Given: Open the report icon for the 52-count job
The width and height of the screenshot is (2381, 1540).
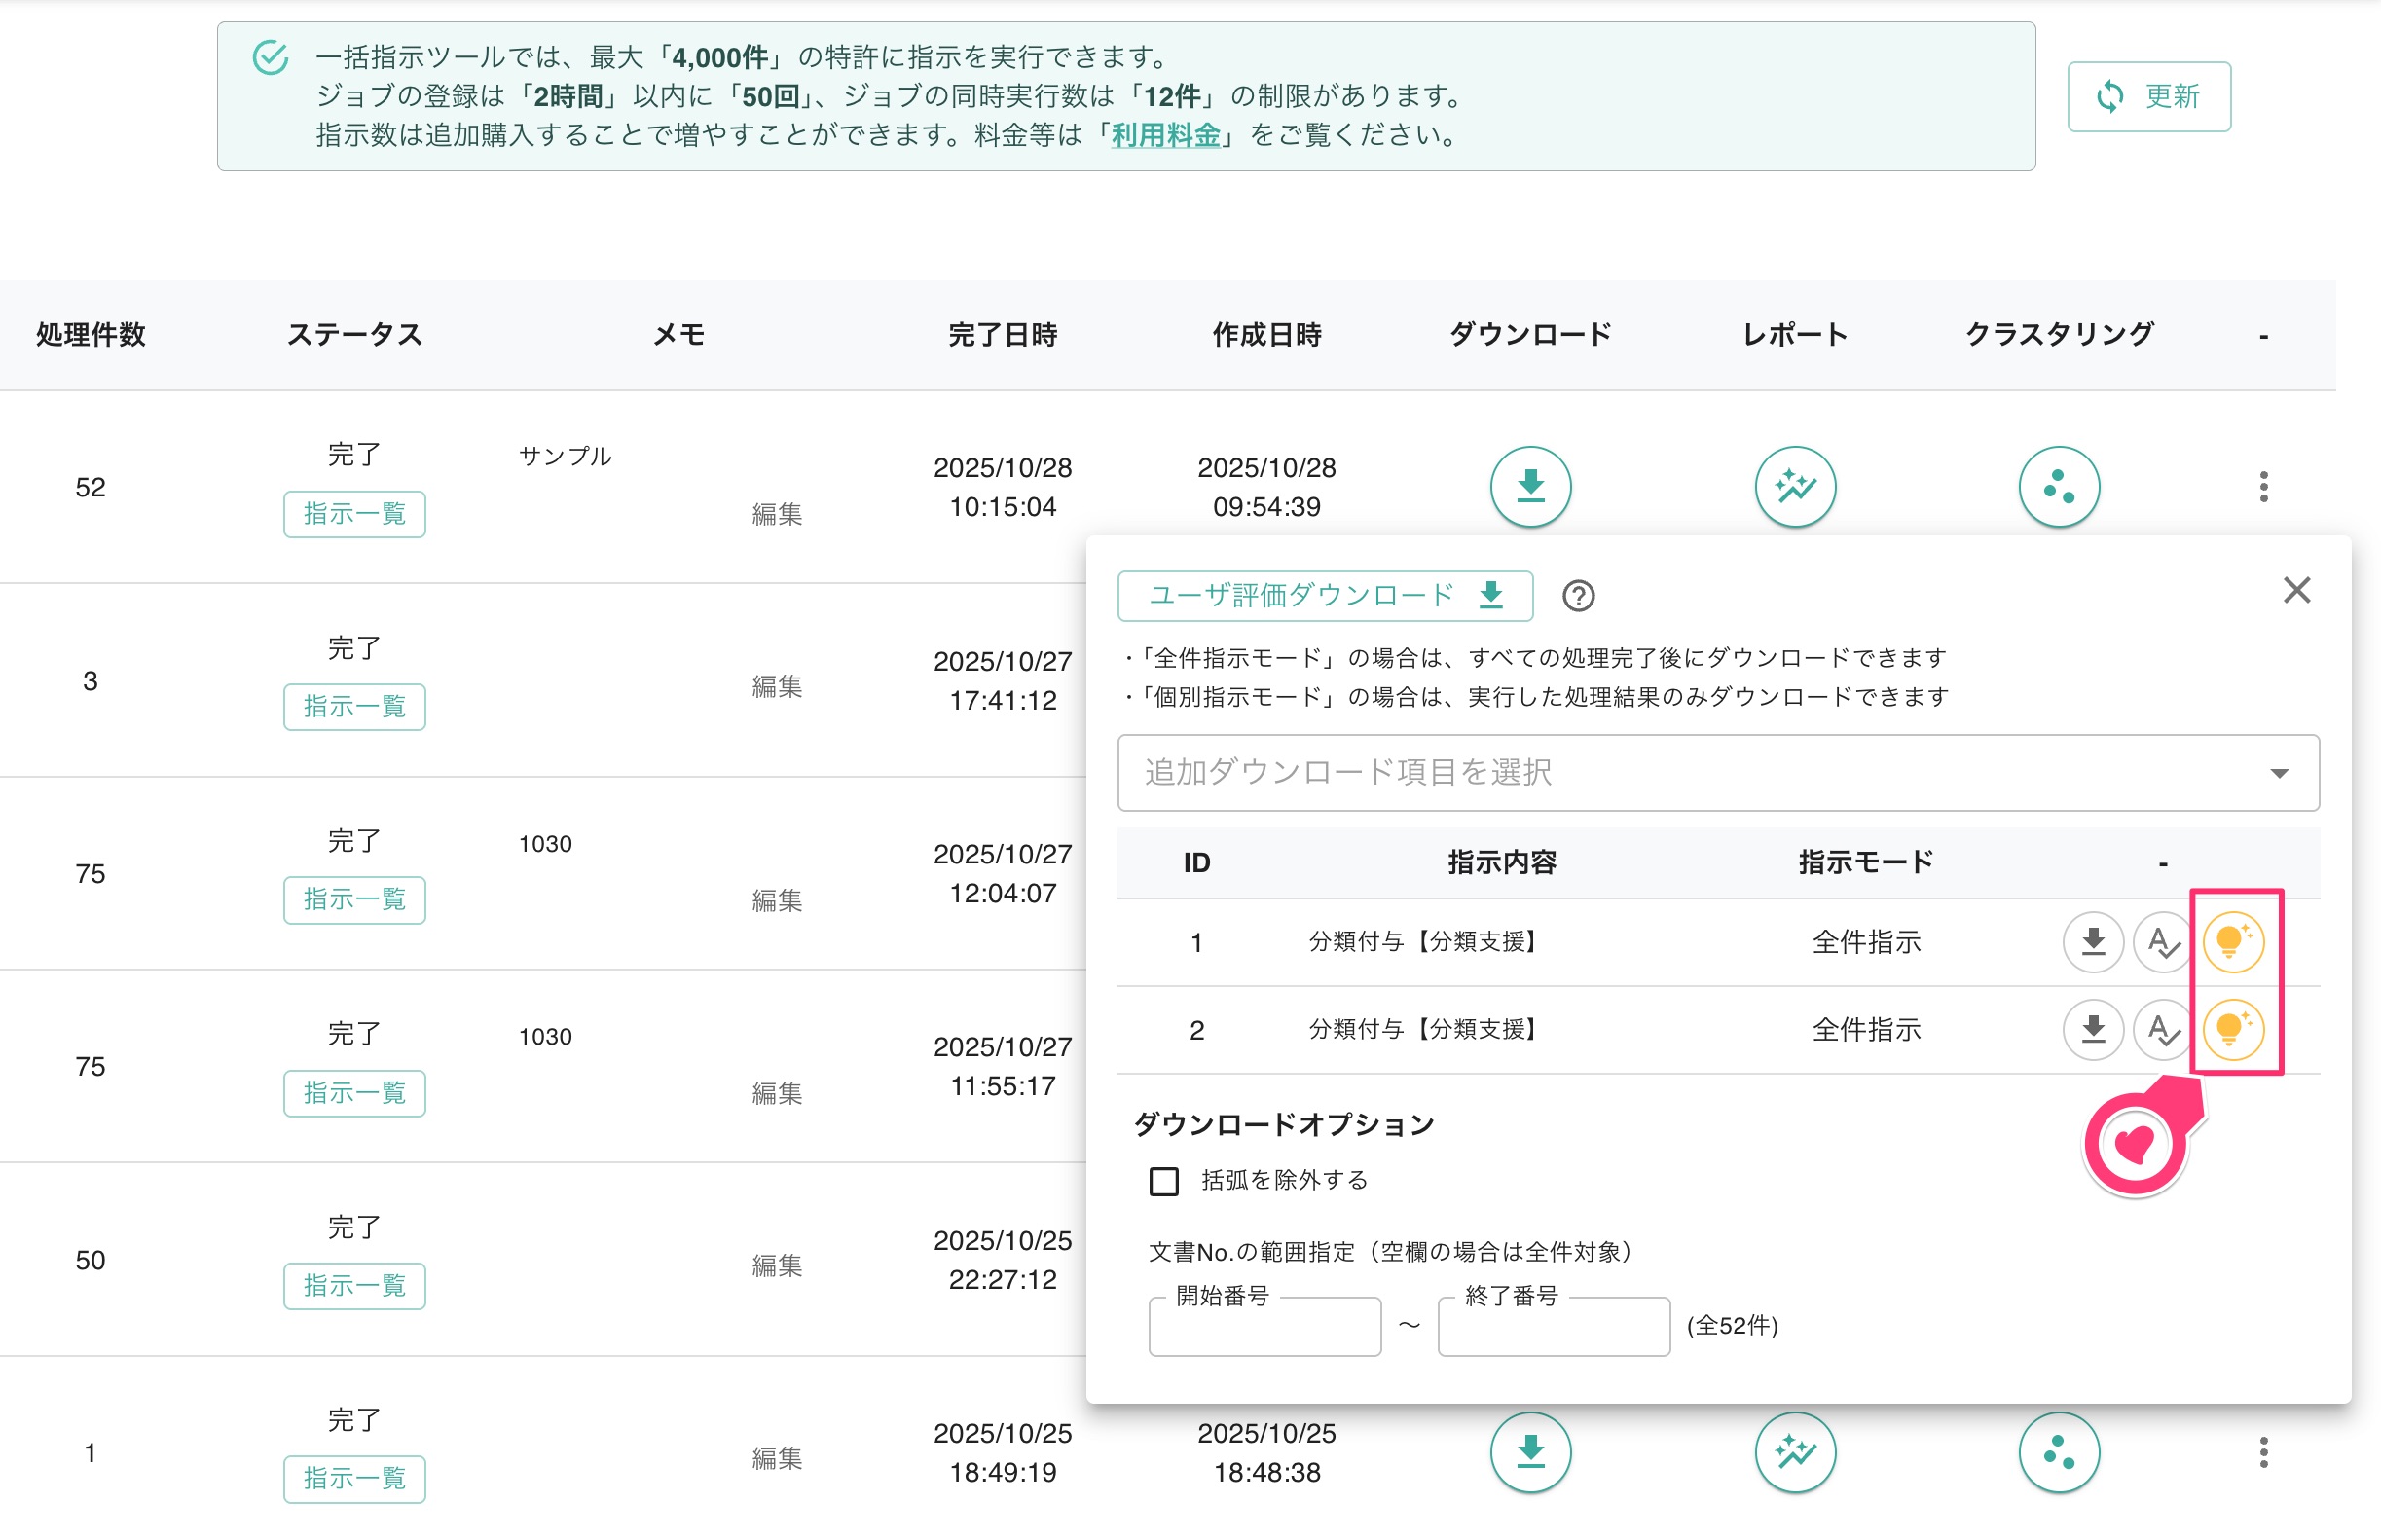Looking at the screenshot, I should 1795,486.
